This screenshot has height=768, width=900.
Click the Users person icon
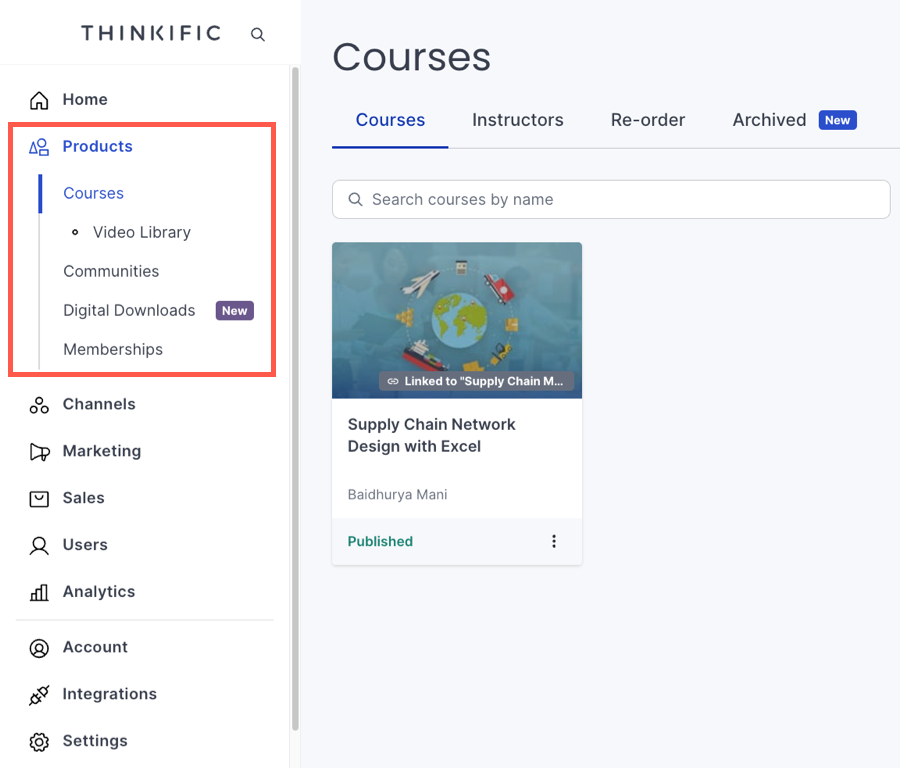point(39,545)
